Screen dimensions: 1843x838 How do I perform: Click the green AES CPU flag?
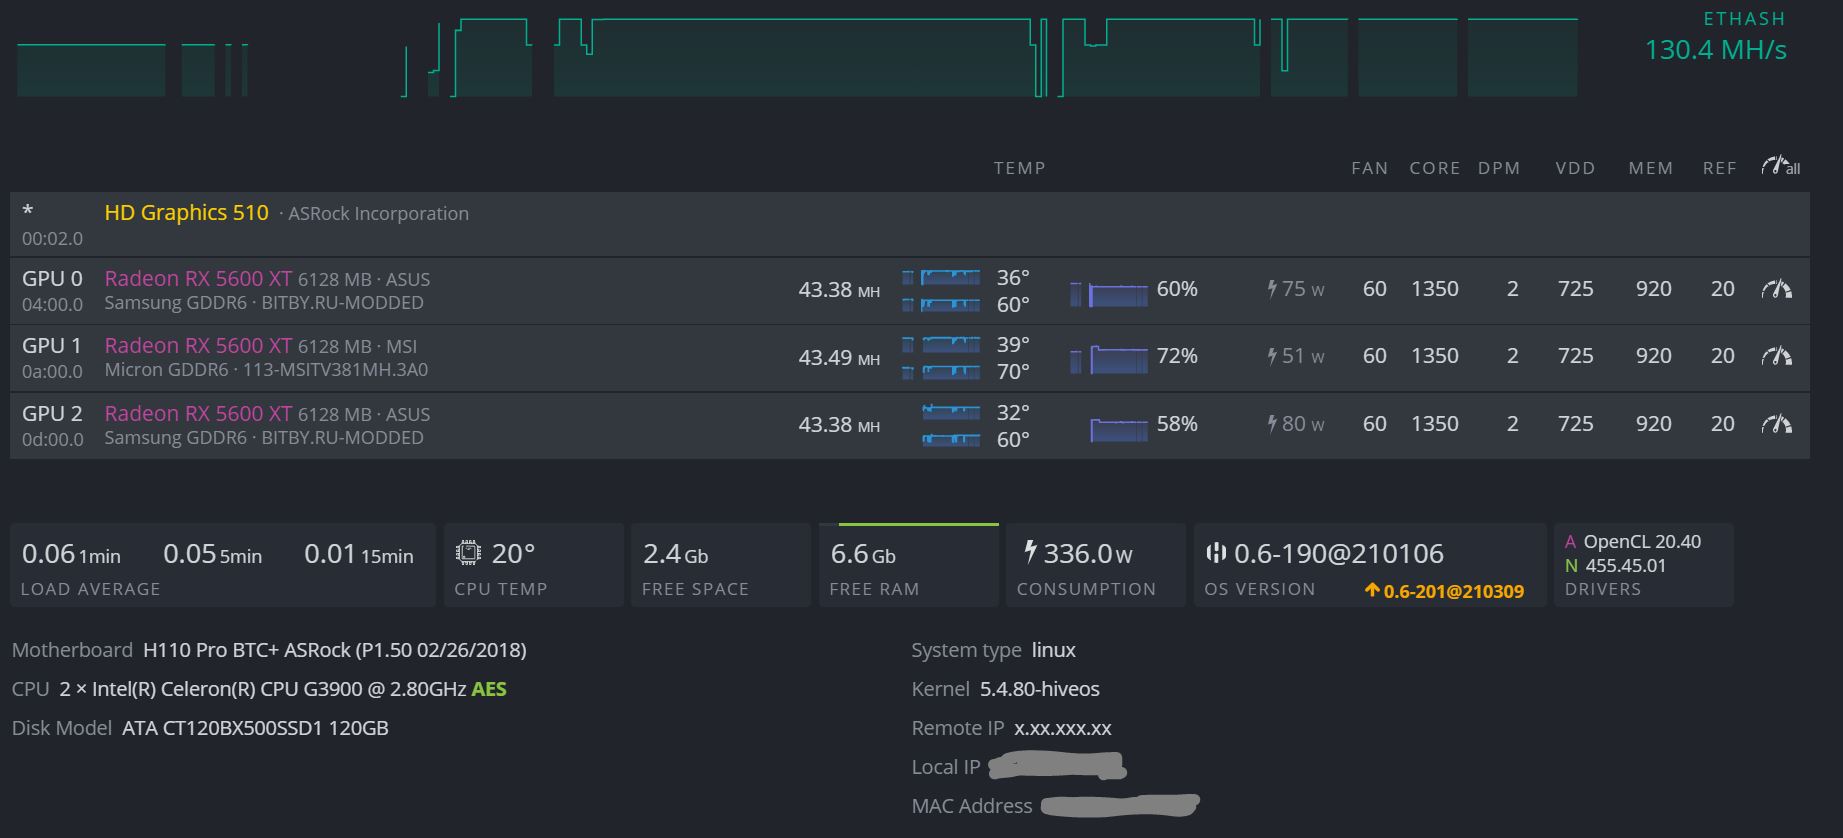[x=489, y=689]
